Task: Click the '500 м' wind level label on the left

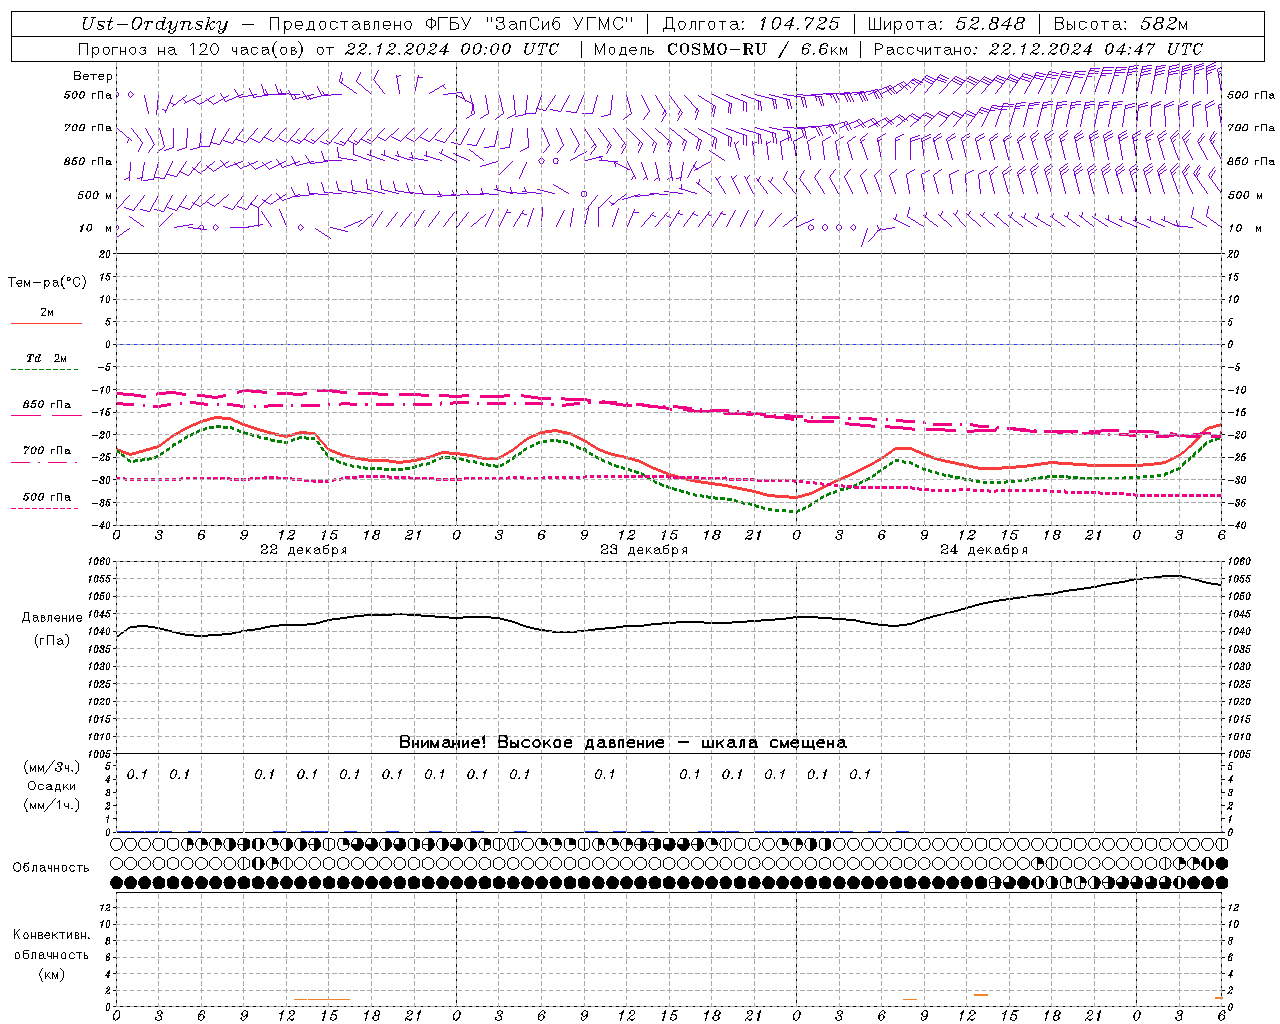Action: (96, 195)
